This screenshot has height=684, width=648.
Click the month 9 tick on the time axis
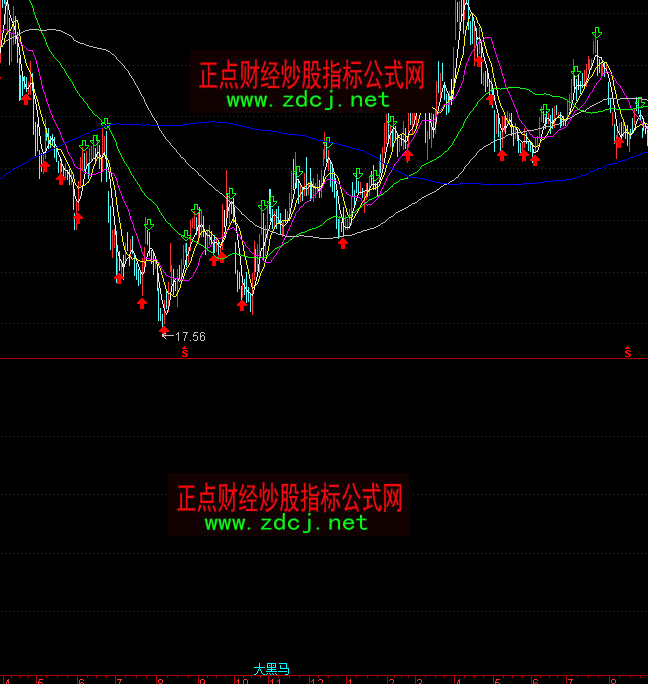click(202, 679)
